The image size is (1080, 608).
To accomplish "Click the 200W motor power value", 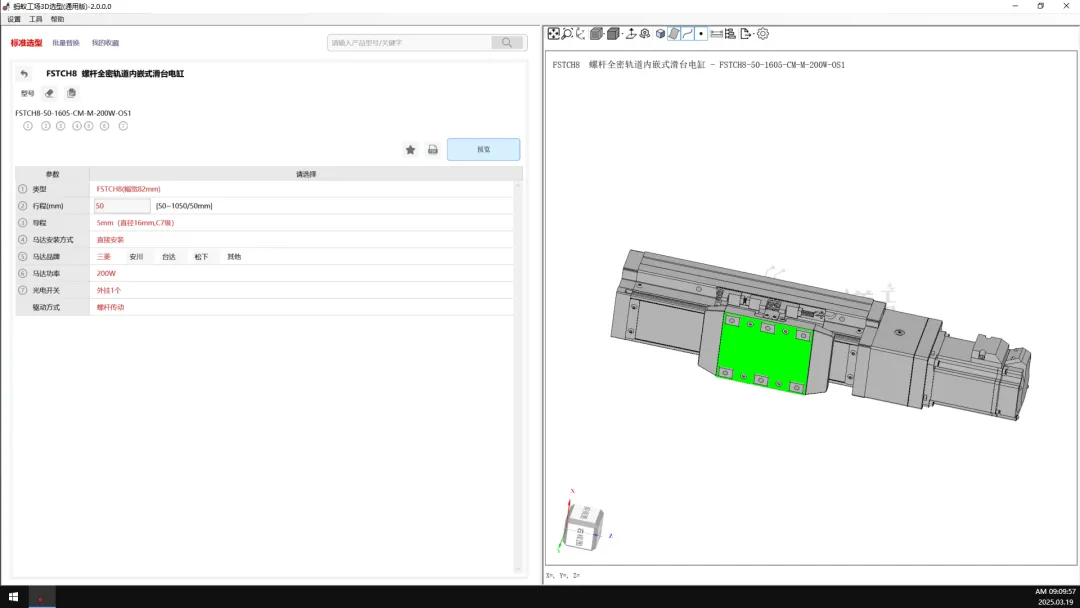I will point(106,273).
